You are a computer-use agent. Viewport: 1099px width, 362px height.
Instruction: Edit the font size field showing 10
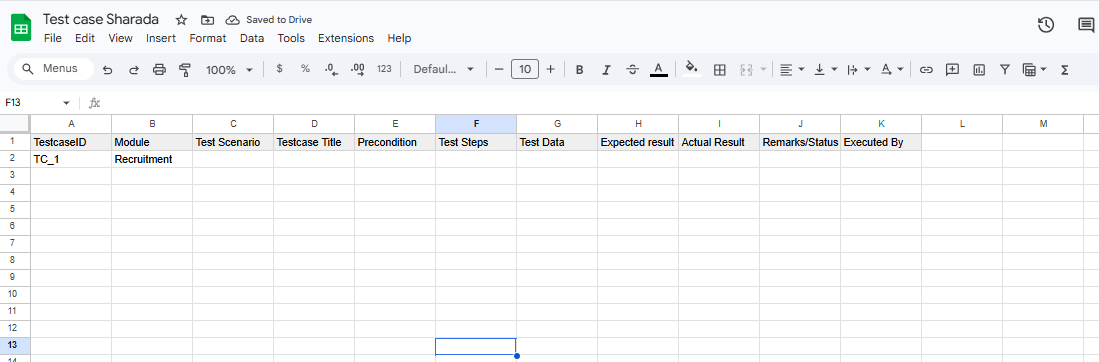525,69
